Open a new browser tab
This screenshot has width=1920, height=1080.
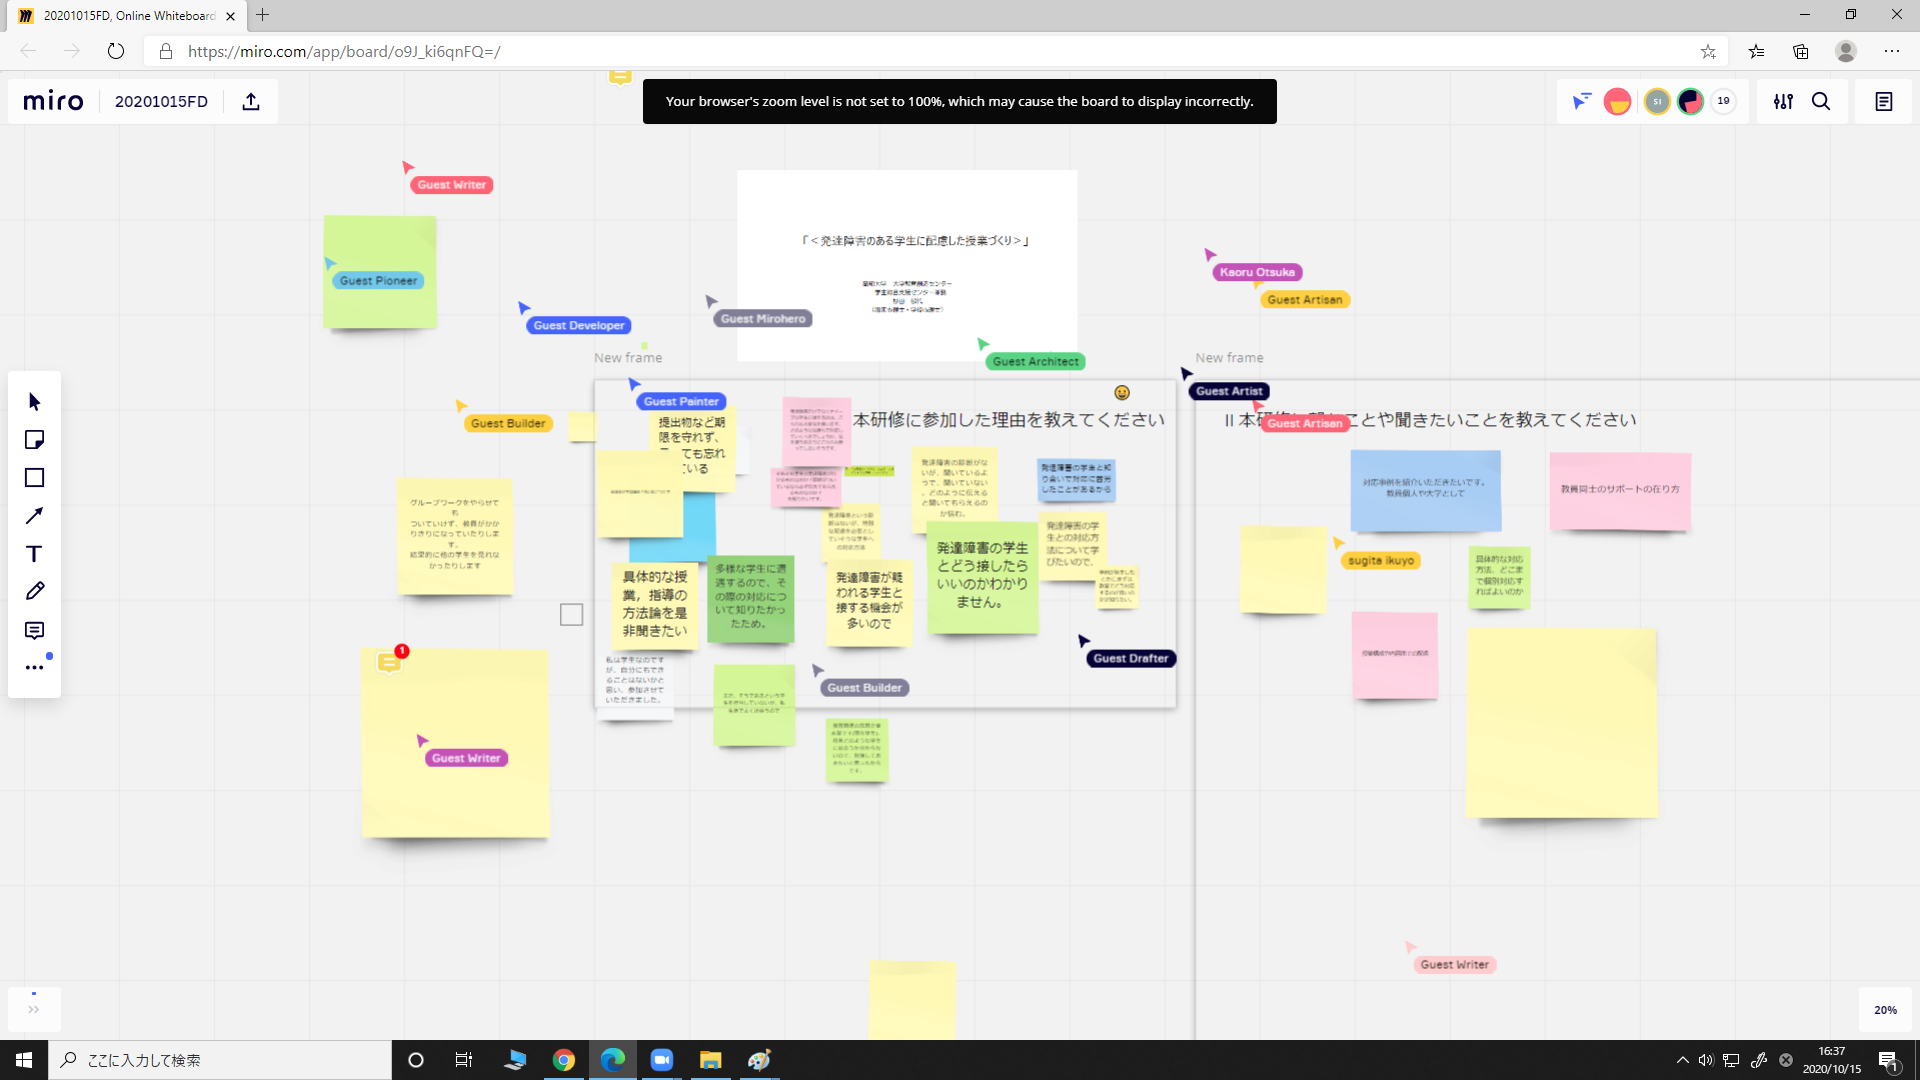point(263,15)
